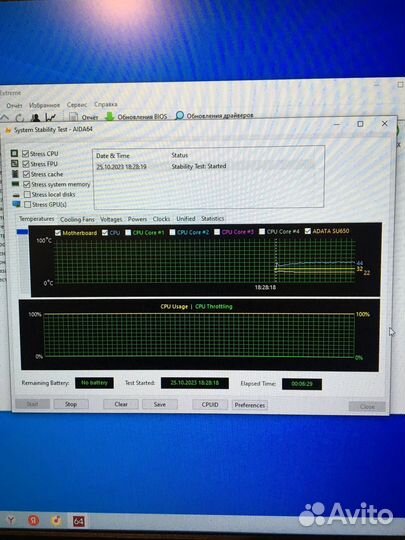Uncheck Stress CPU checkbox
The width and height of the screenshot is (405, 540).
[x=25, y=154]
